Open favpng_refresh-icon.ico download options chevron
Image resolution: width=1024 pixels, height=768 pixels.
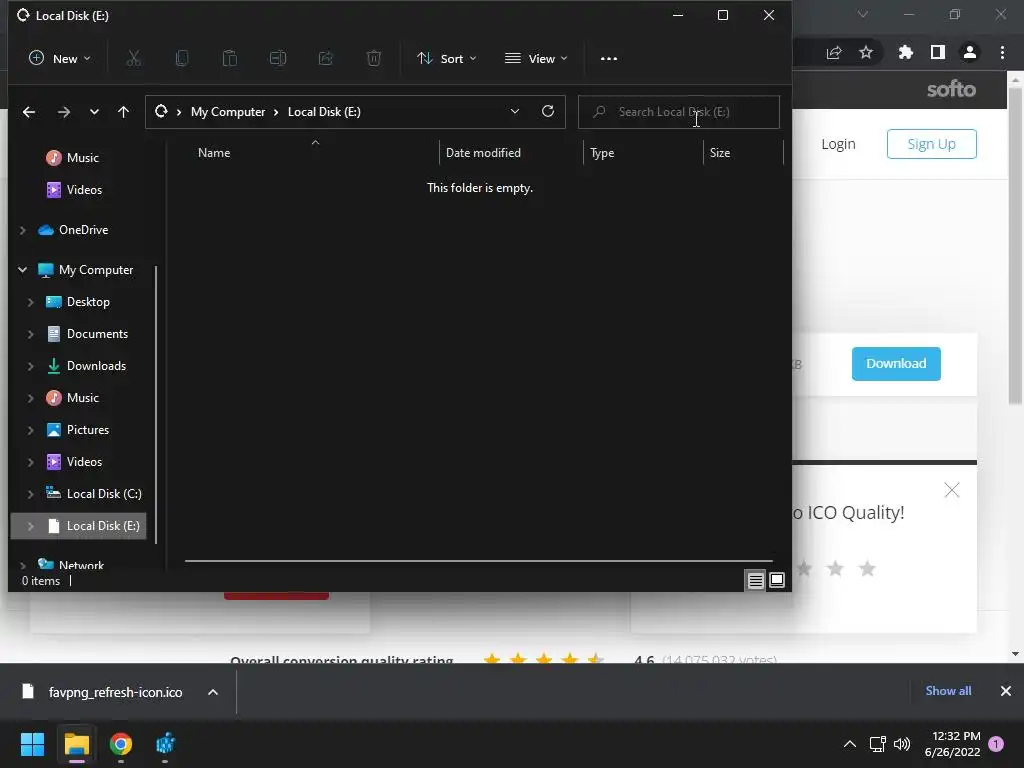[213, 692]
